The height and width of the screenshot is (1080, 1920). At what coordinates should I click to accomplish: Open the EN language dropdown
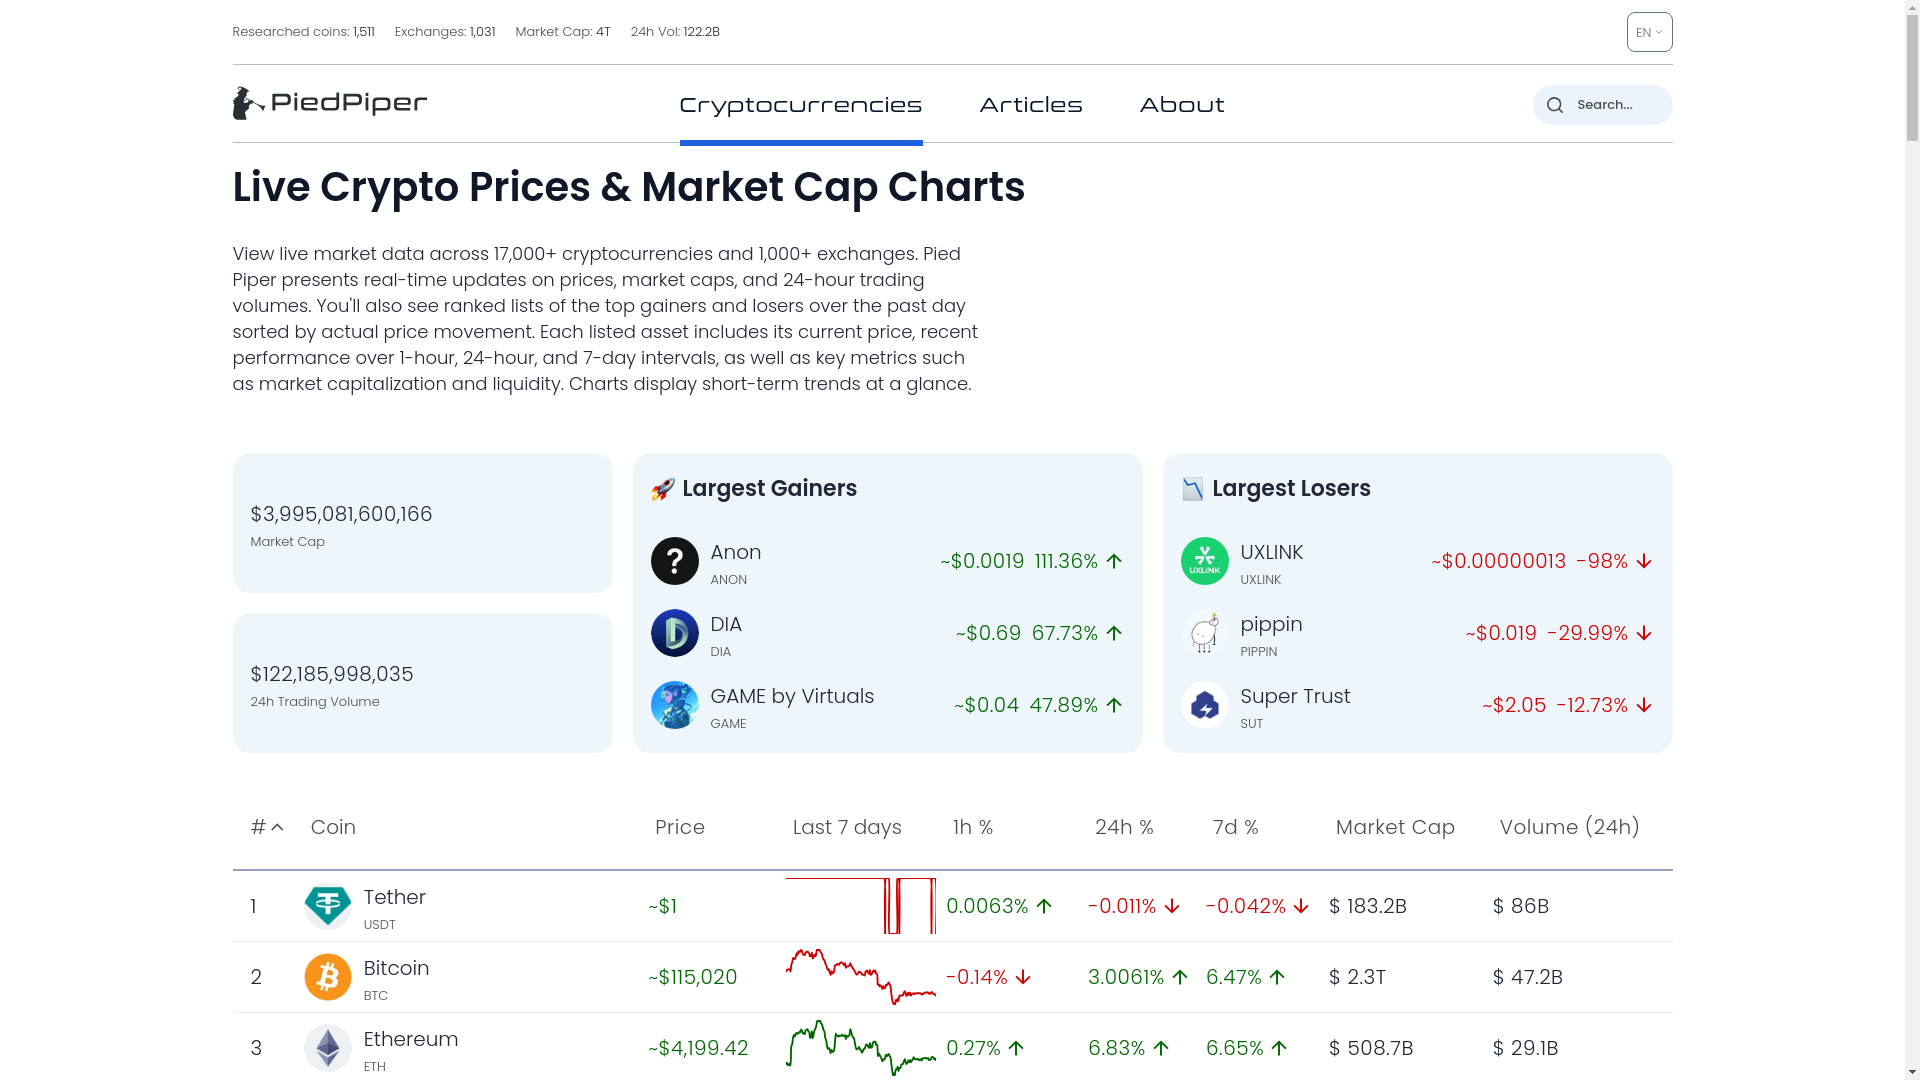(1649, 32)
